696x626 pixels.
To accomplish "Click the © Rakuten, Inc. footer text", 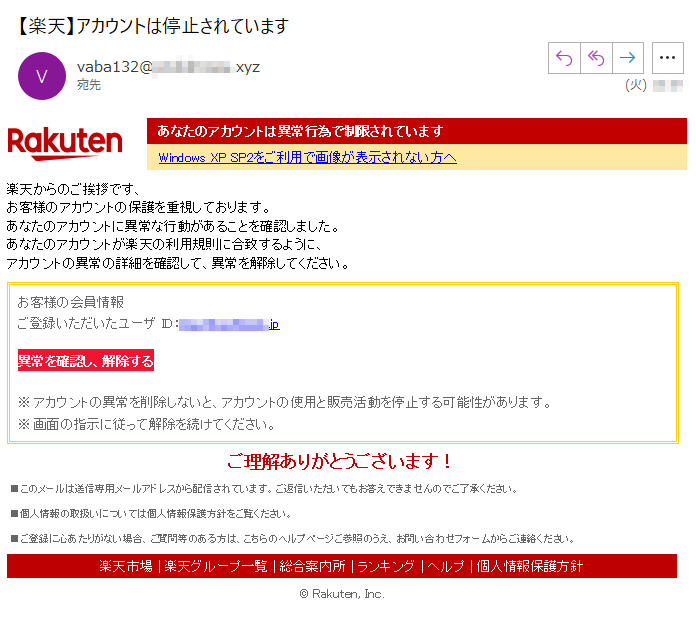I will pyautogui.click(x=342, y=594).
